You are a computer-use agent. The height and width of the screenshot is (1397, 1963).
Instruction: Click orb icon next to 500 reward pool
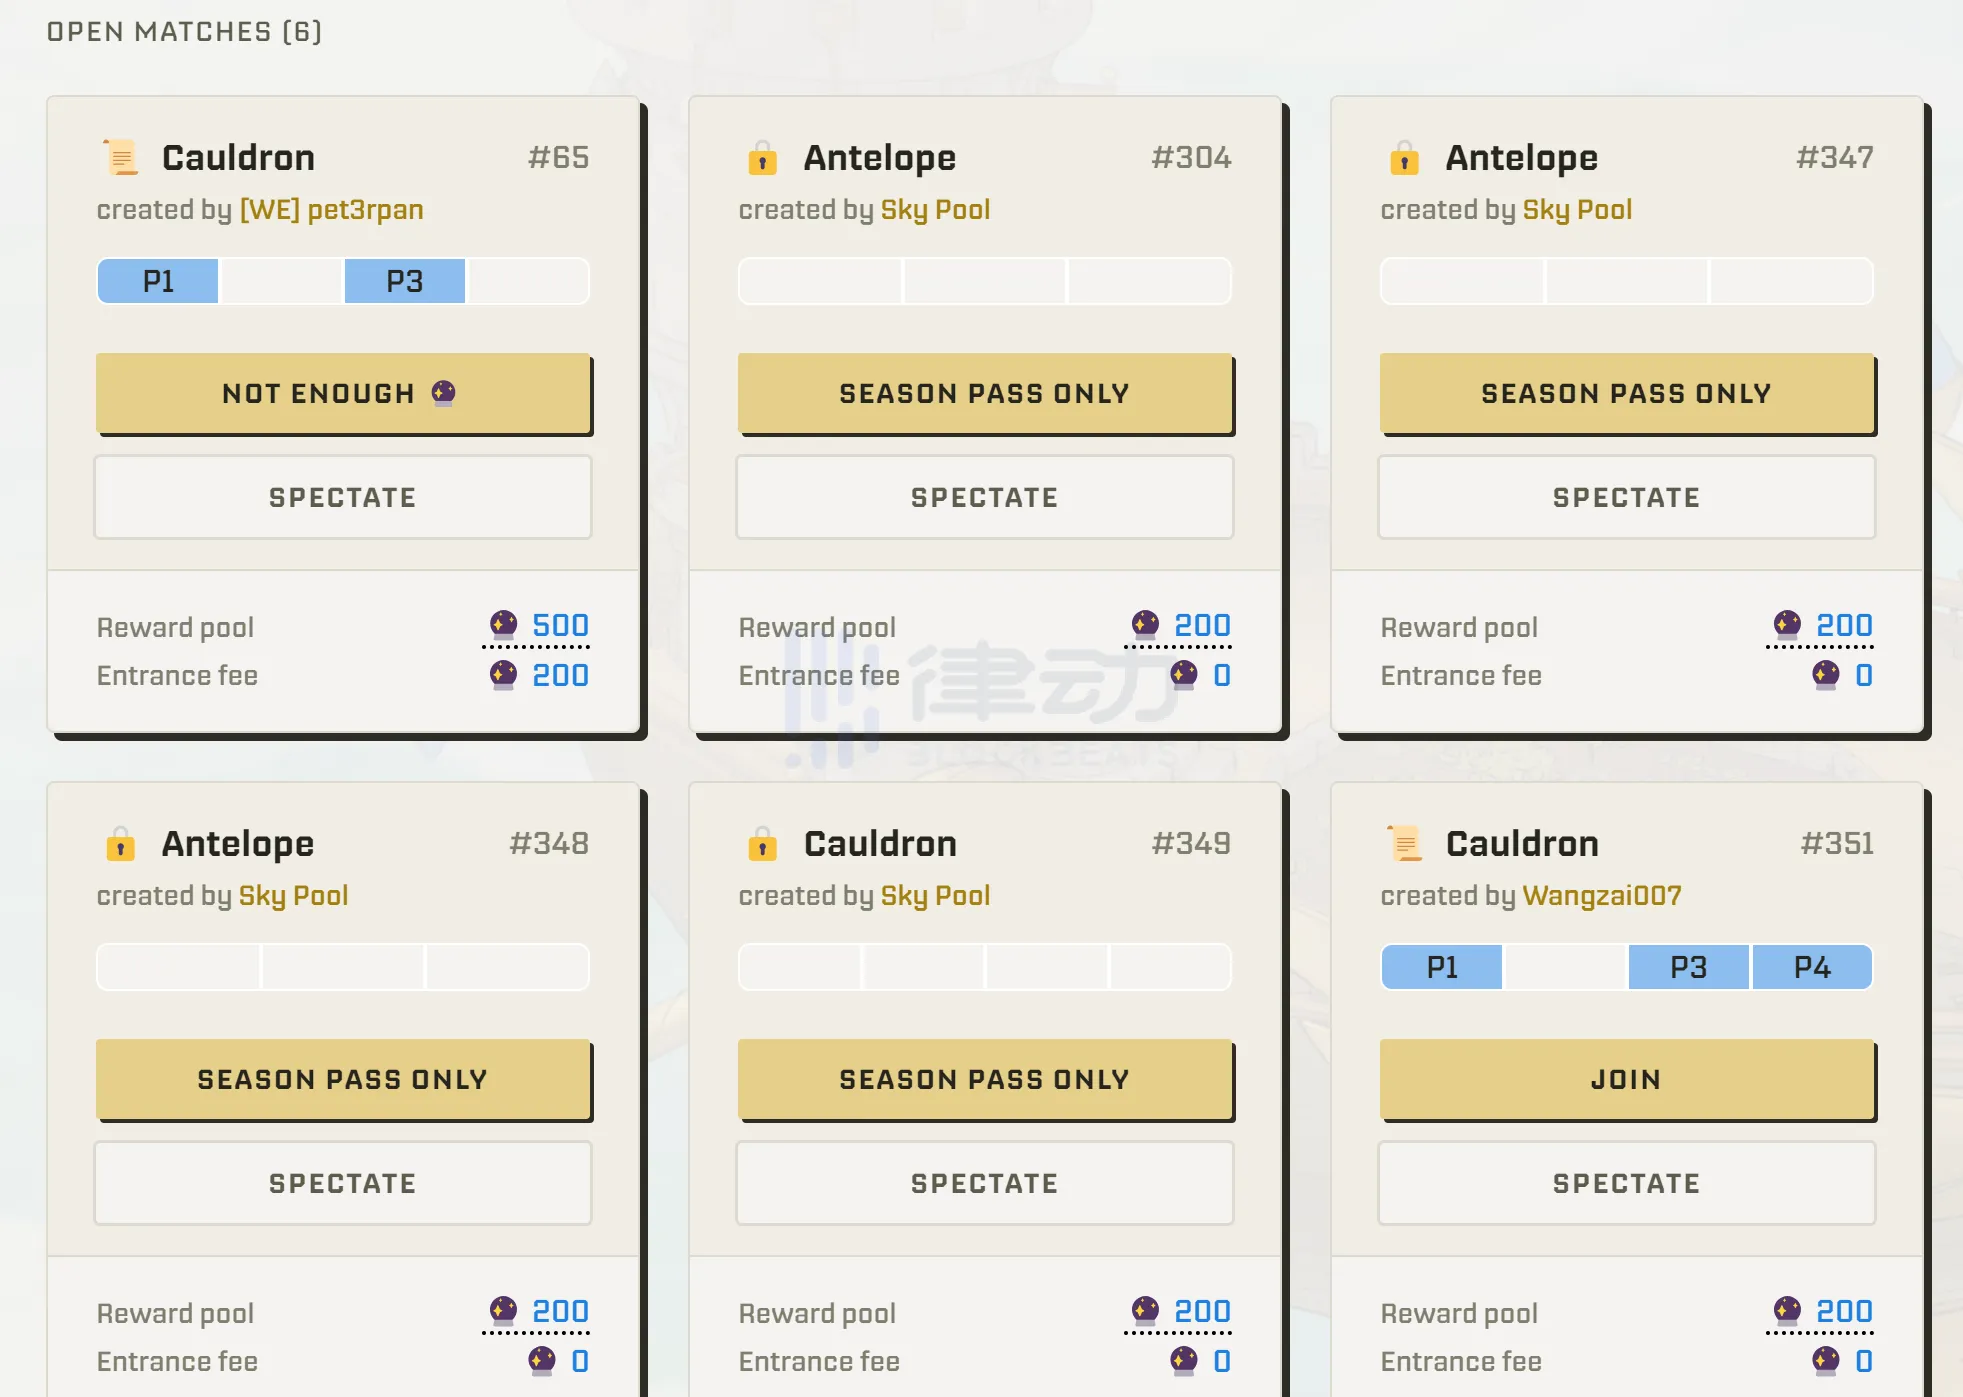[503, 626]
